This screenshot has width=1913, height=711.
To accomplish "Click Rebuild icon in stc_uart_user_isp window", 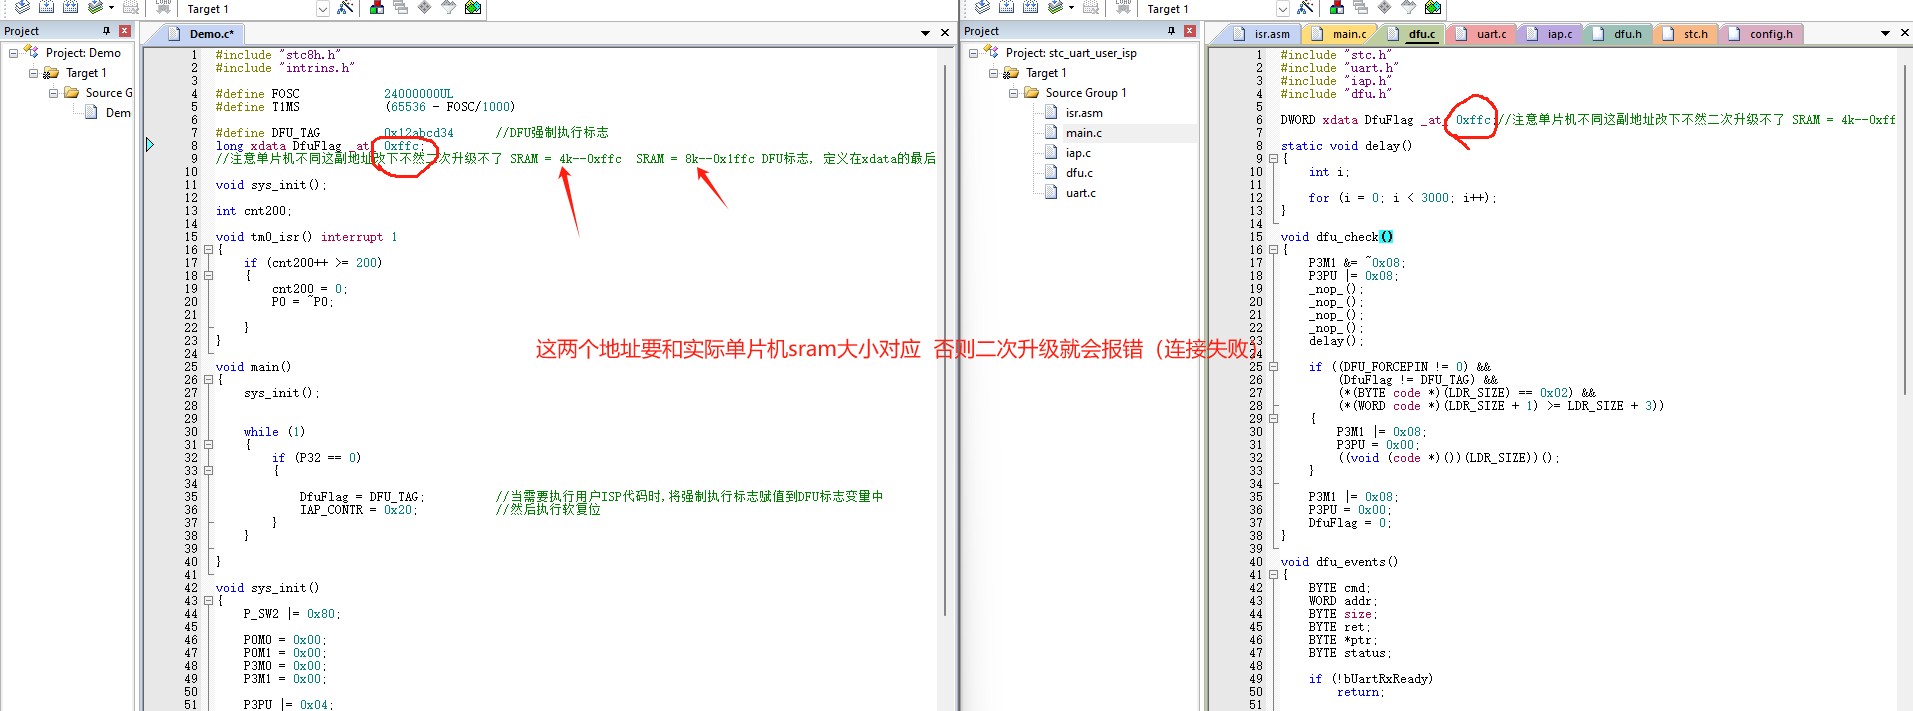I will [x=1030, y=7].
